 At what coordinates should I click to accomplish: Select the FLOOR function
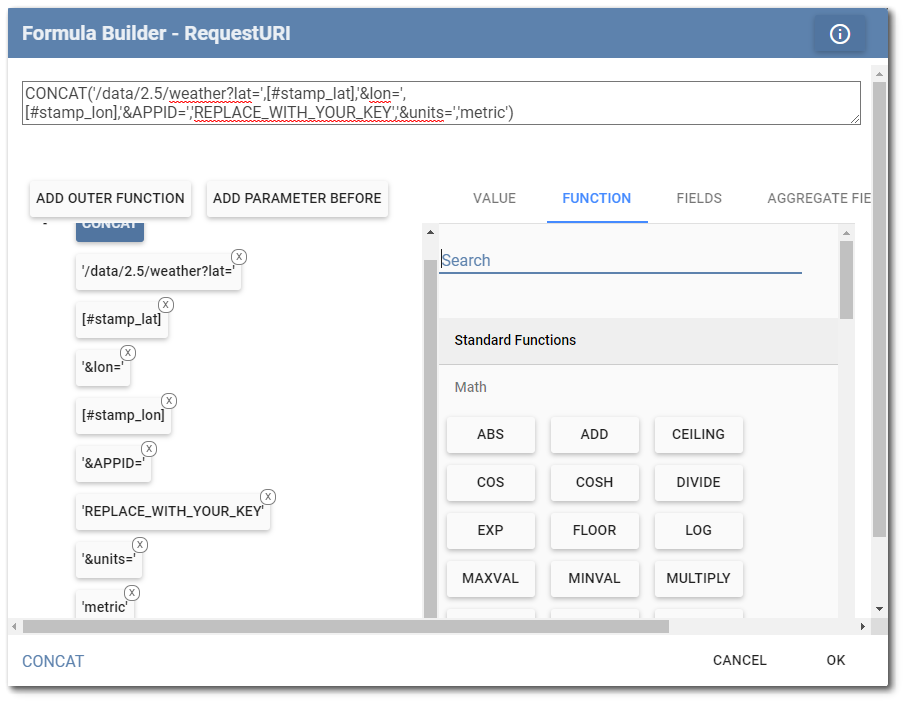594,530
